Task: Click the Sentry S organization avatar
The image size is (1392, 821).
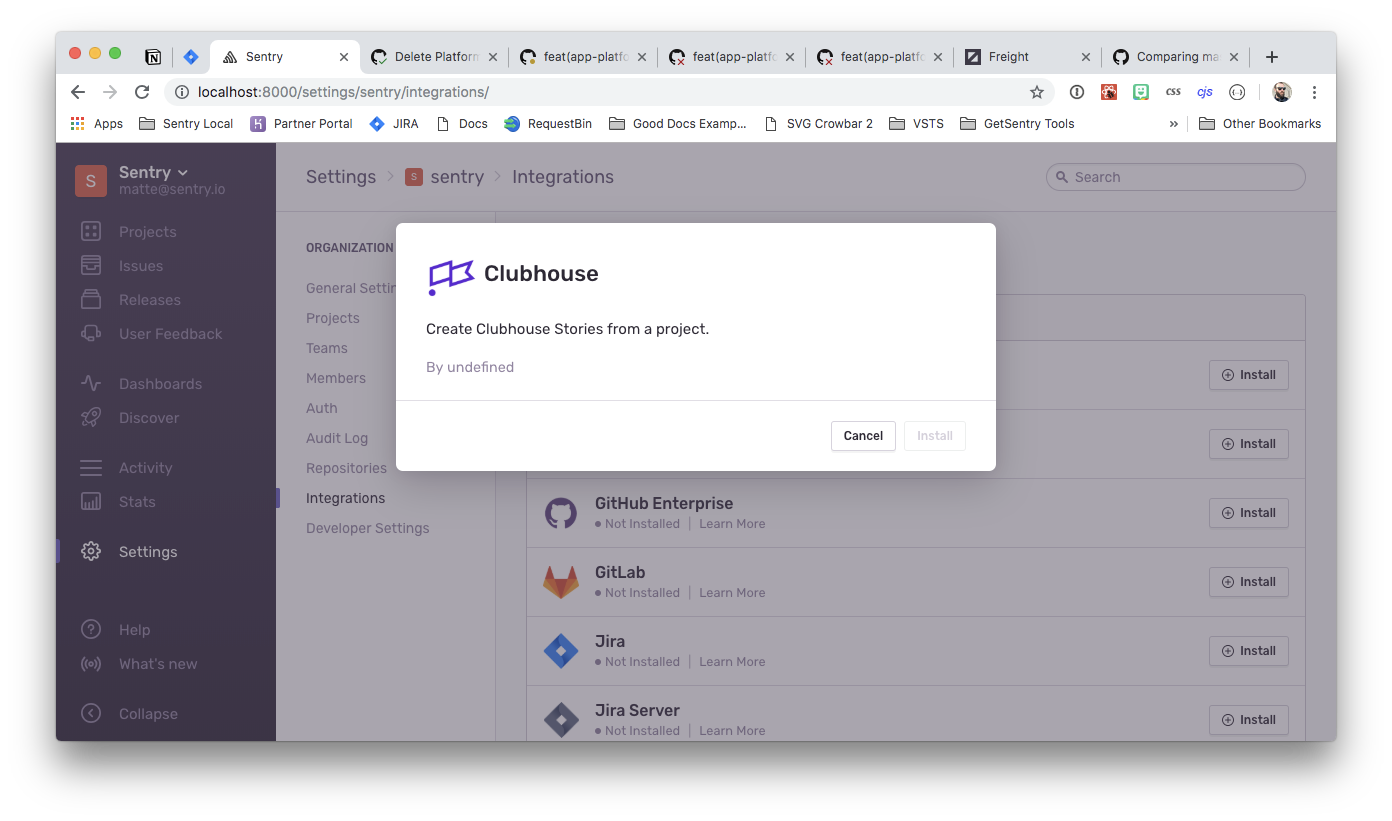Action: 91,180
